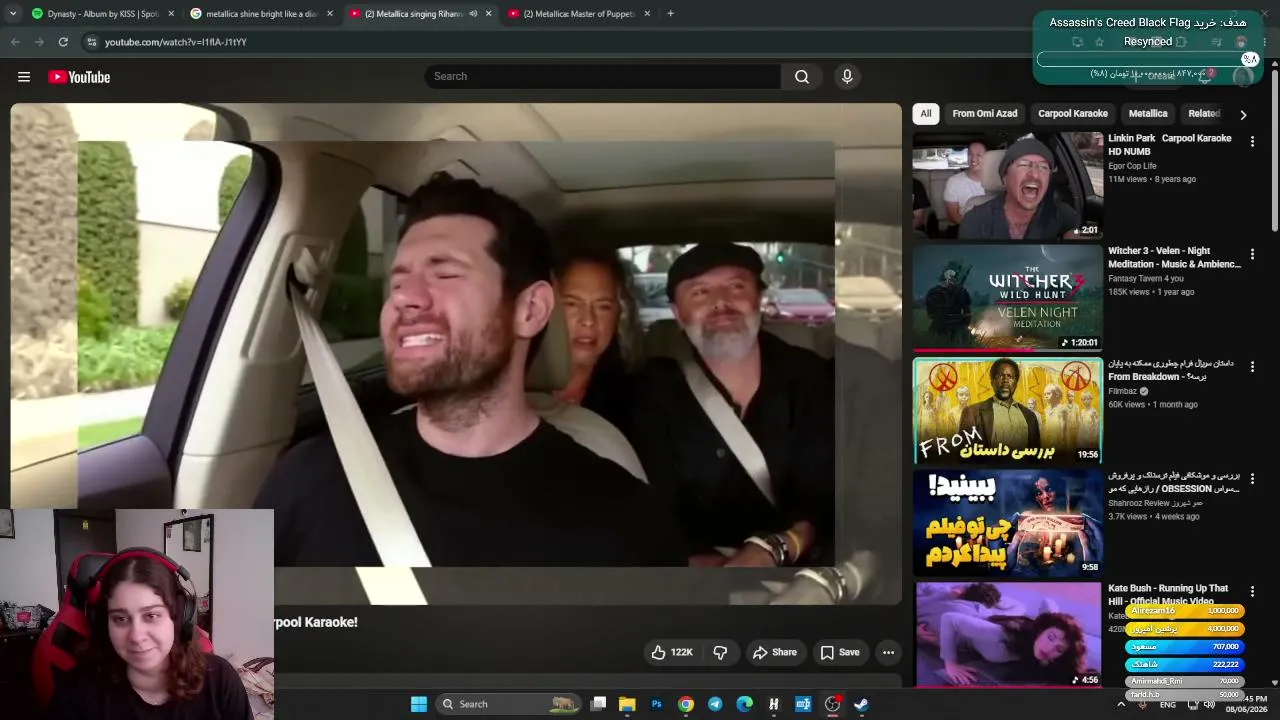1280x720 pixels.
Task: Open more actions menu beside Save
Action: pyautogui.click(x=888, y=652)
